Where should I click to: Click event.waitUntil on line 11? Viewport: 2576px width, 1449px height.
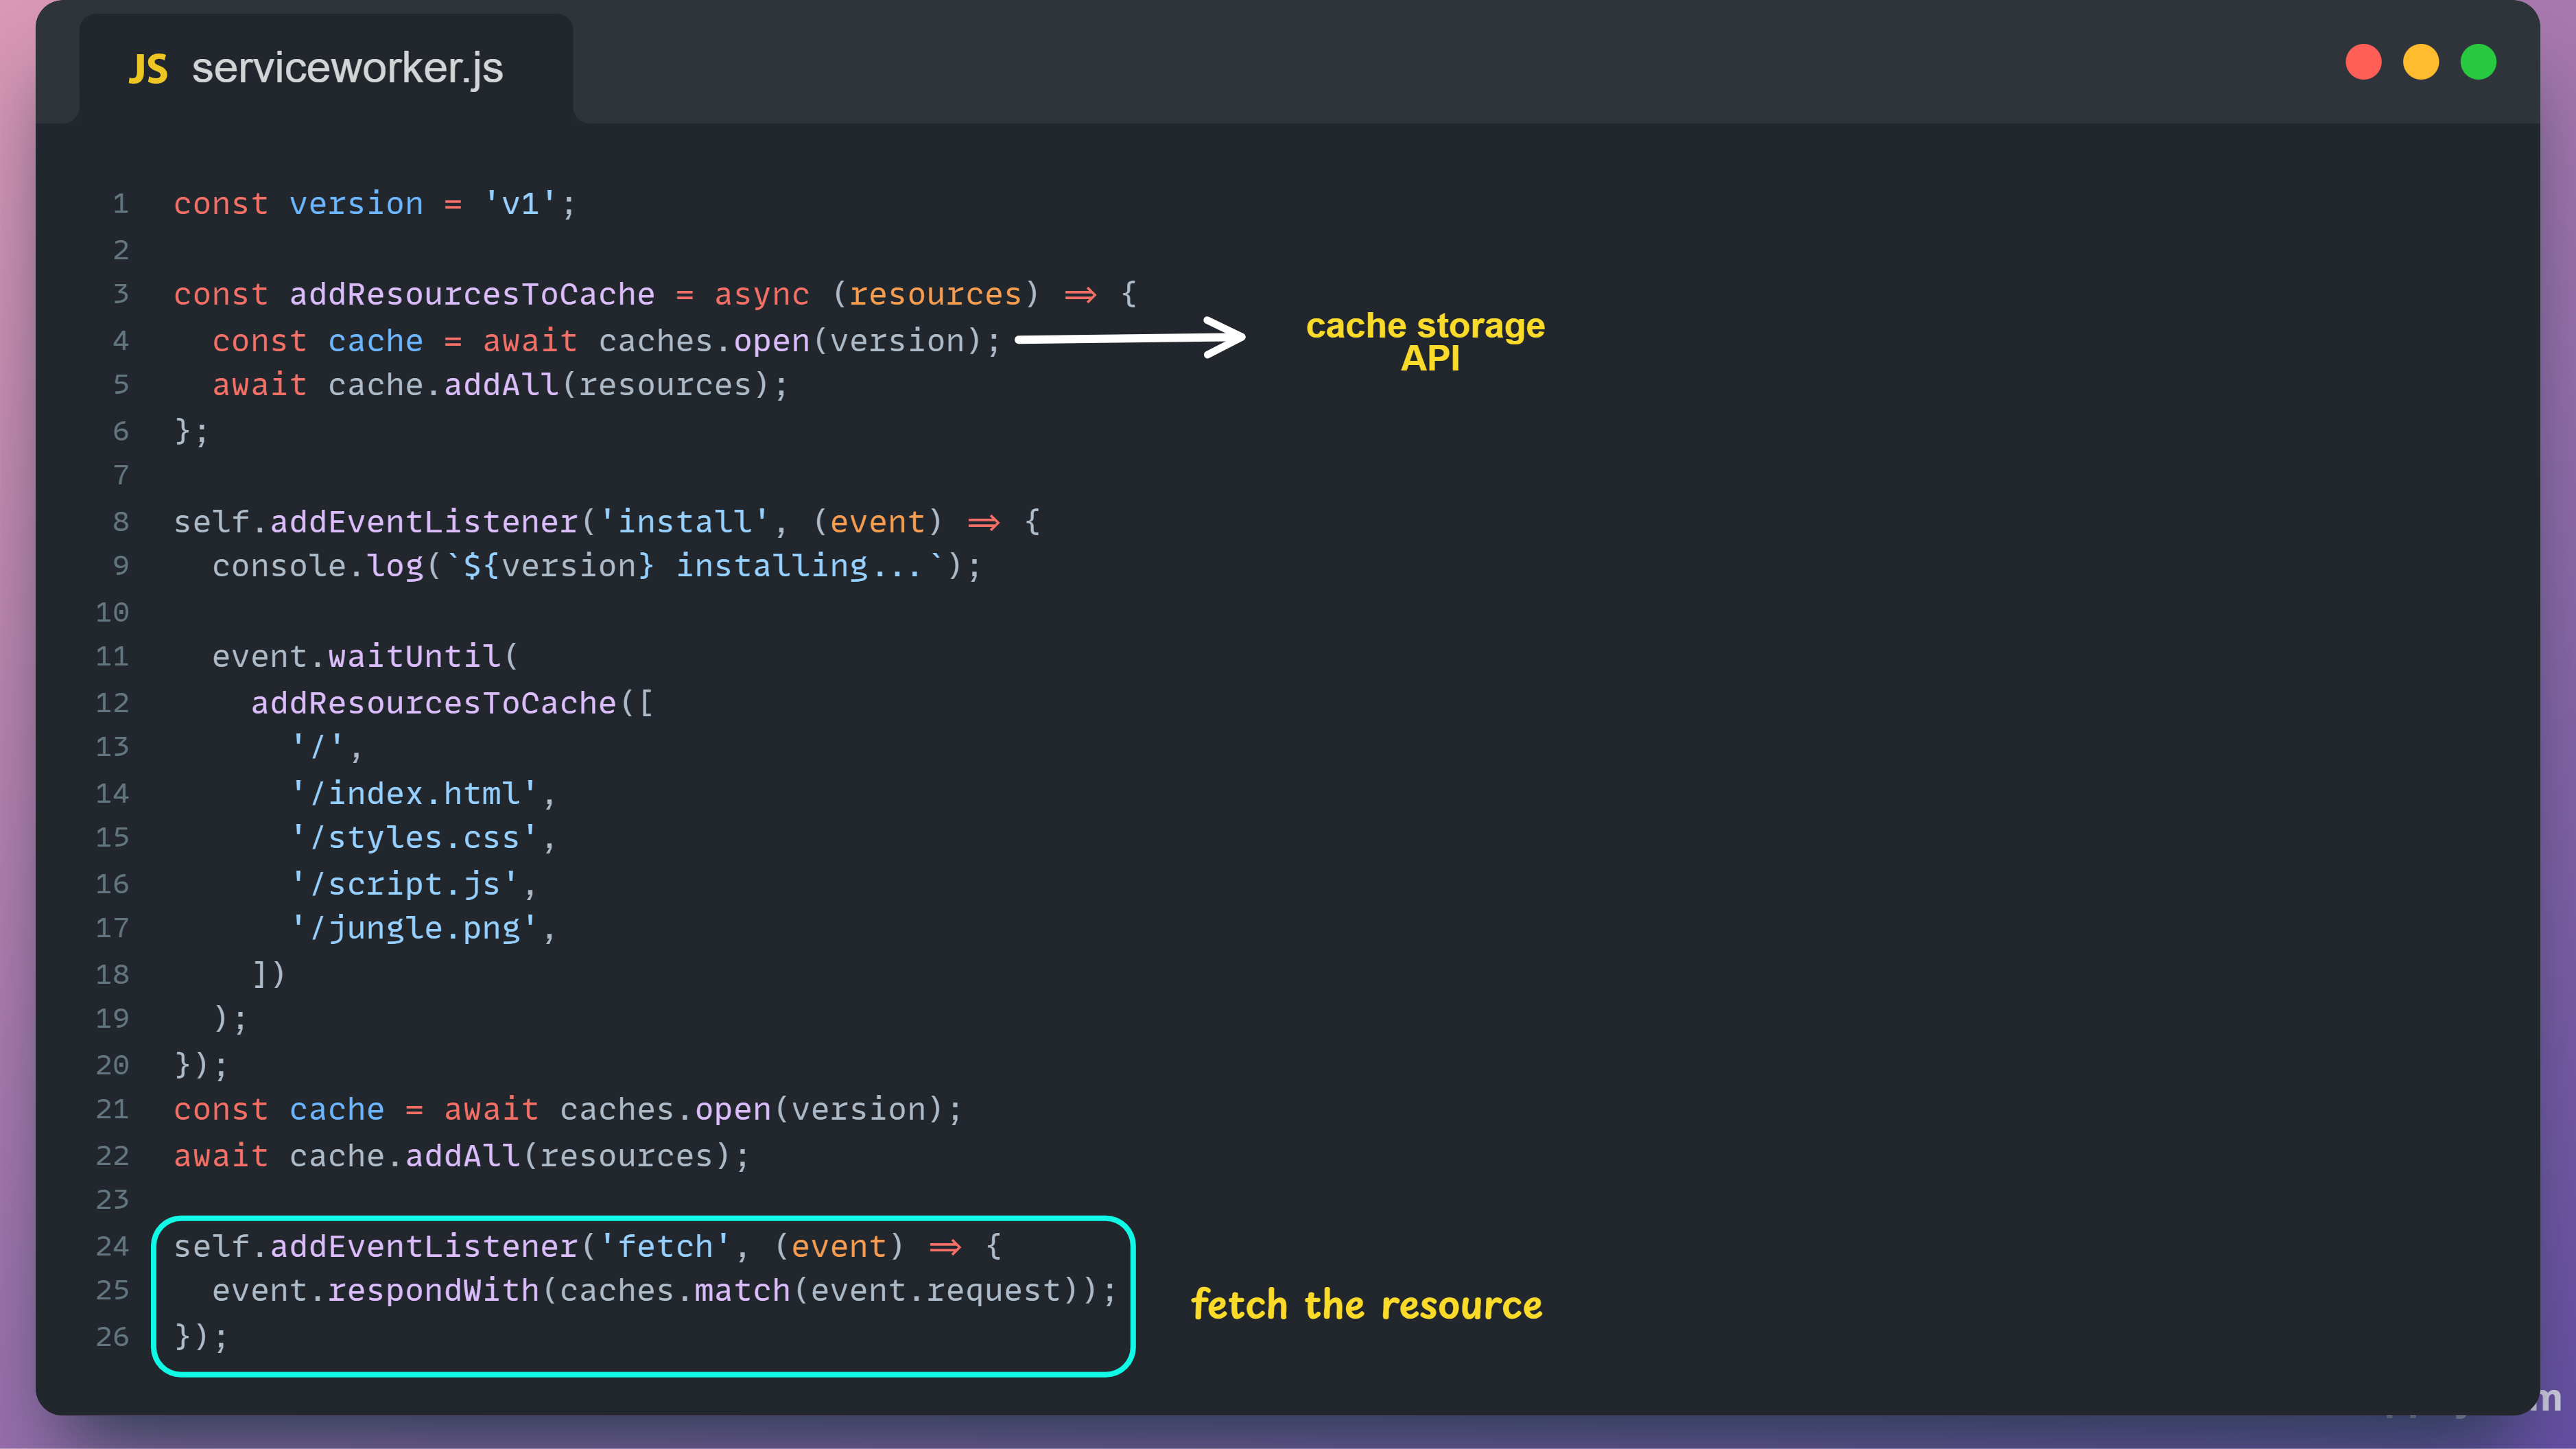(x=357, y=656)
